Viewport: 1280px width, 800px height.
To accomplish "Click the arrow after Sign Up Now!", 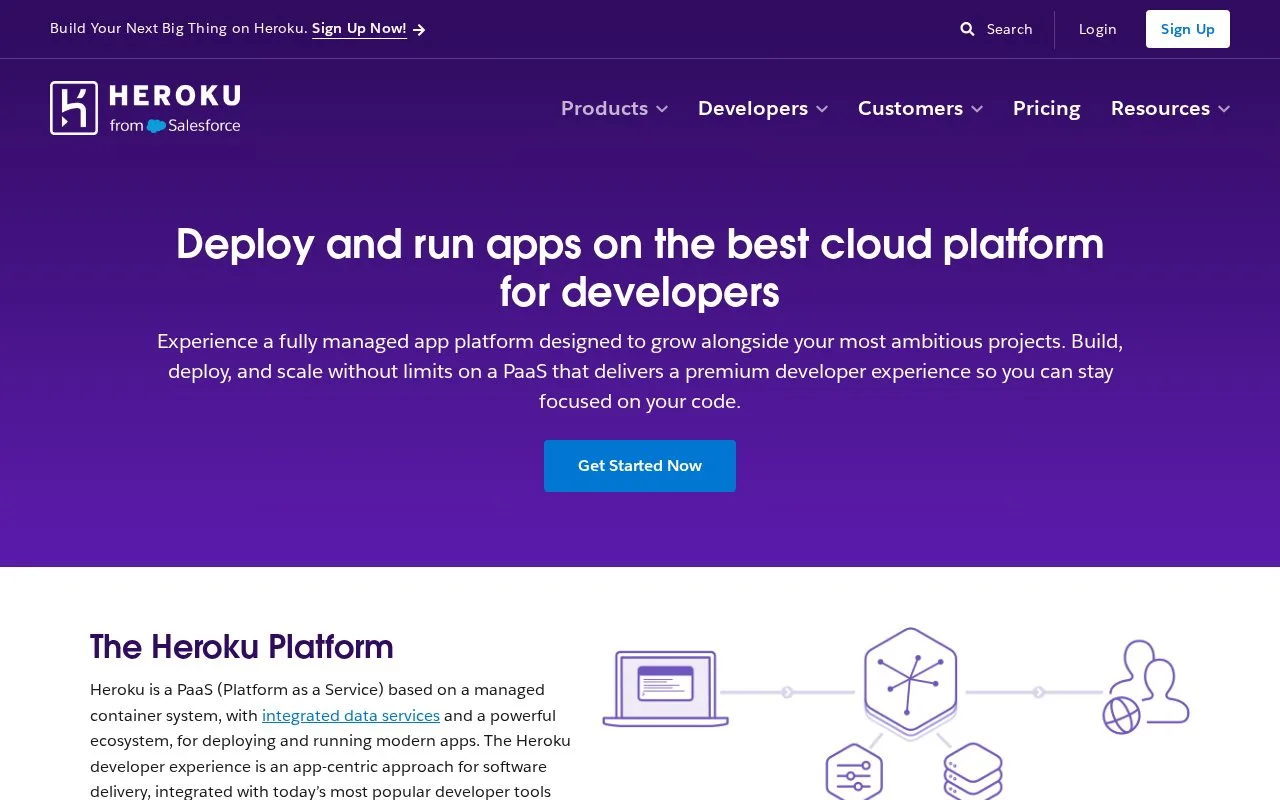I will 419,30.
